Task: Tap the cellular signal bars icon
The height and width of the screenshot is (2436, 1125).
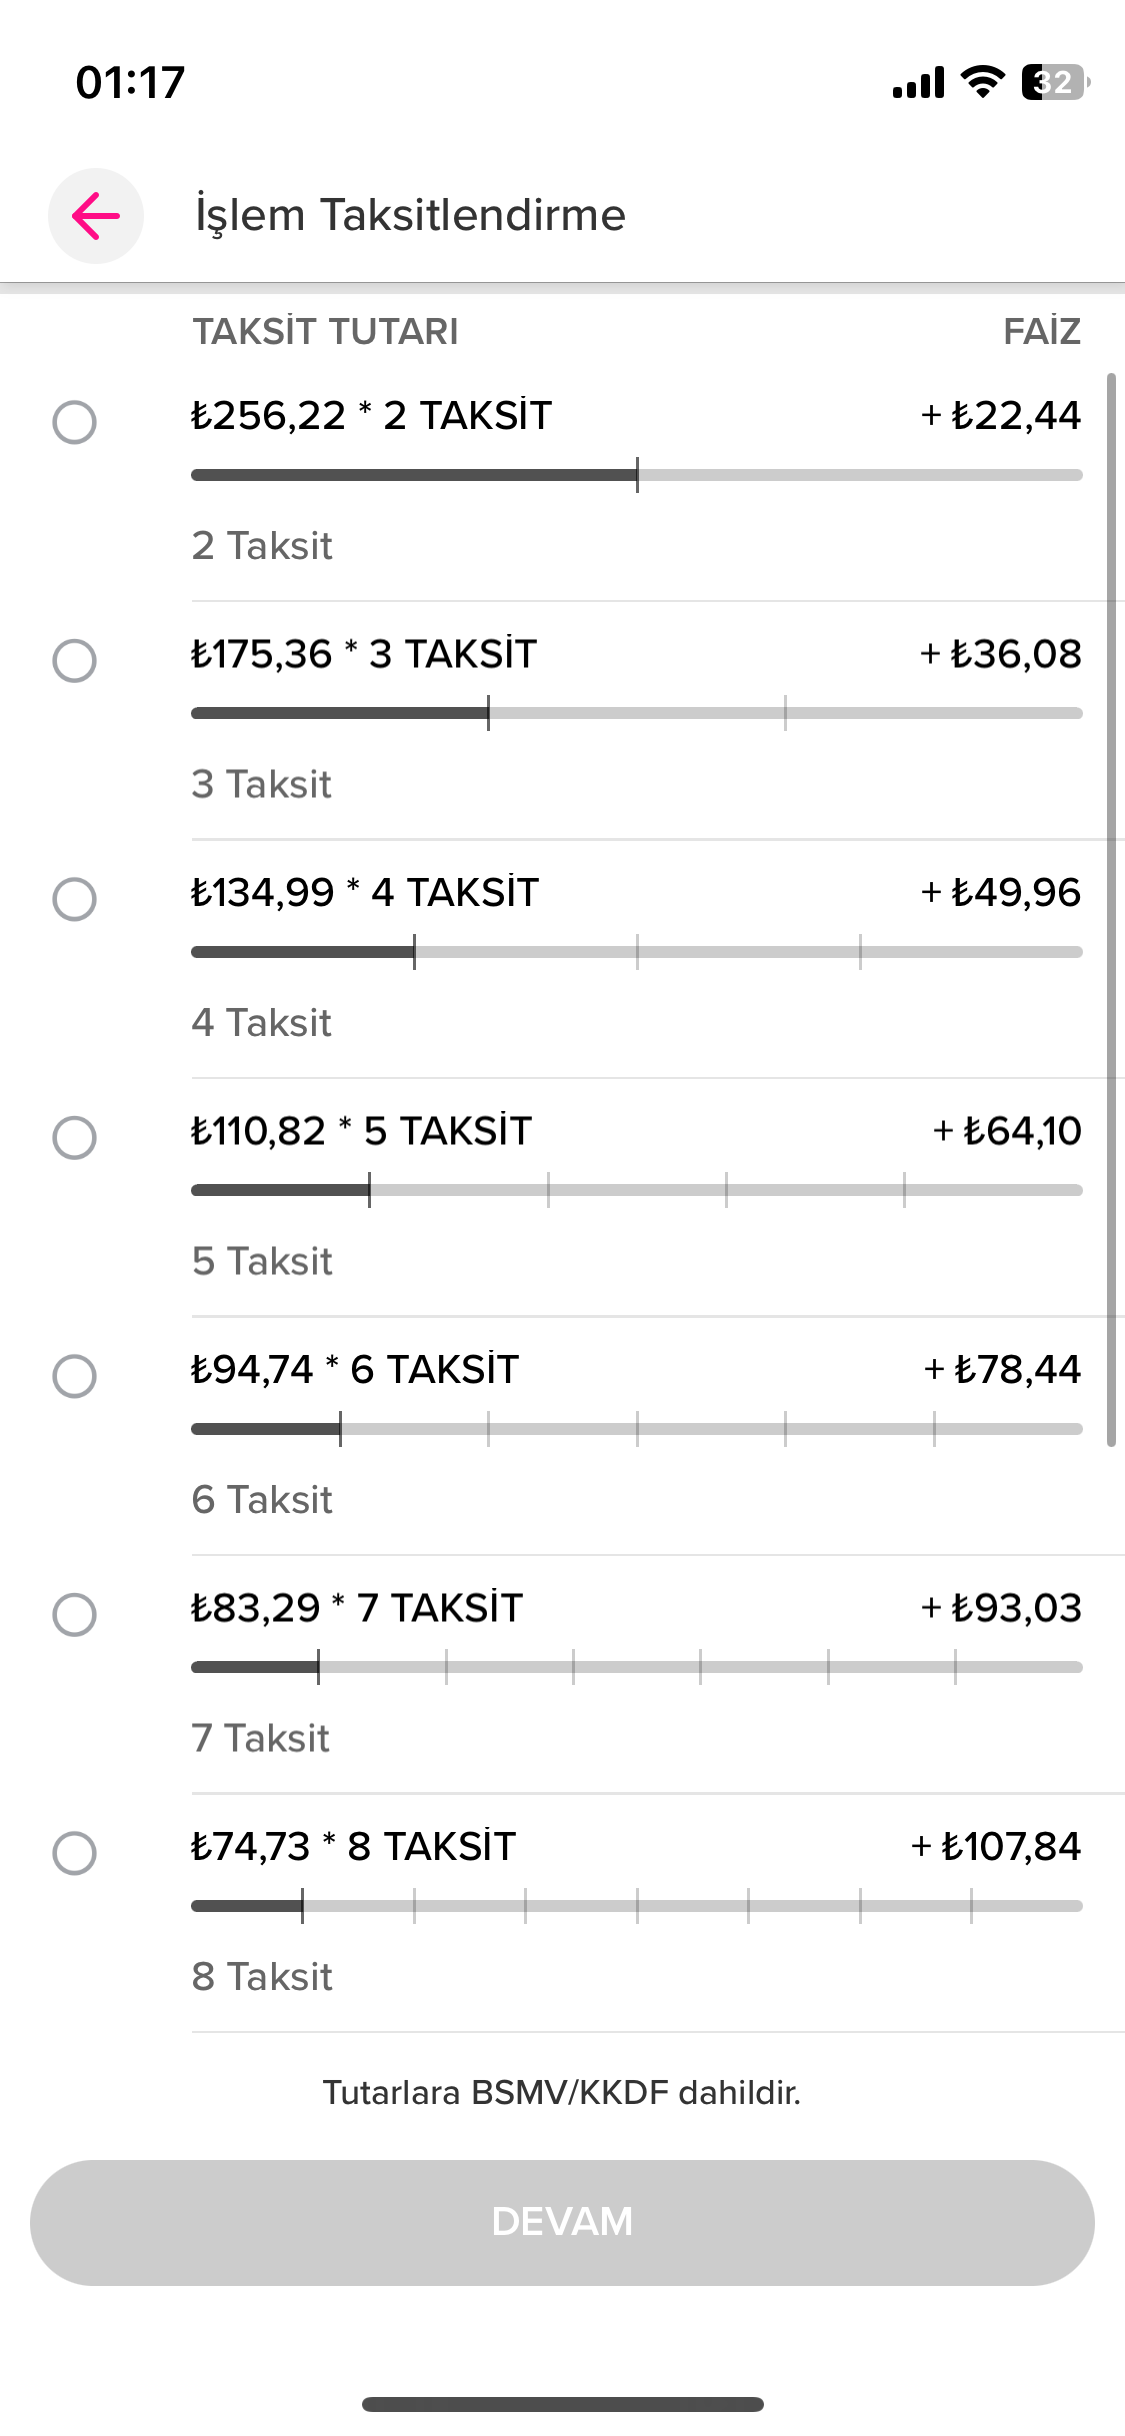Action: click(918, 83)
